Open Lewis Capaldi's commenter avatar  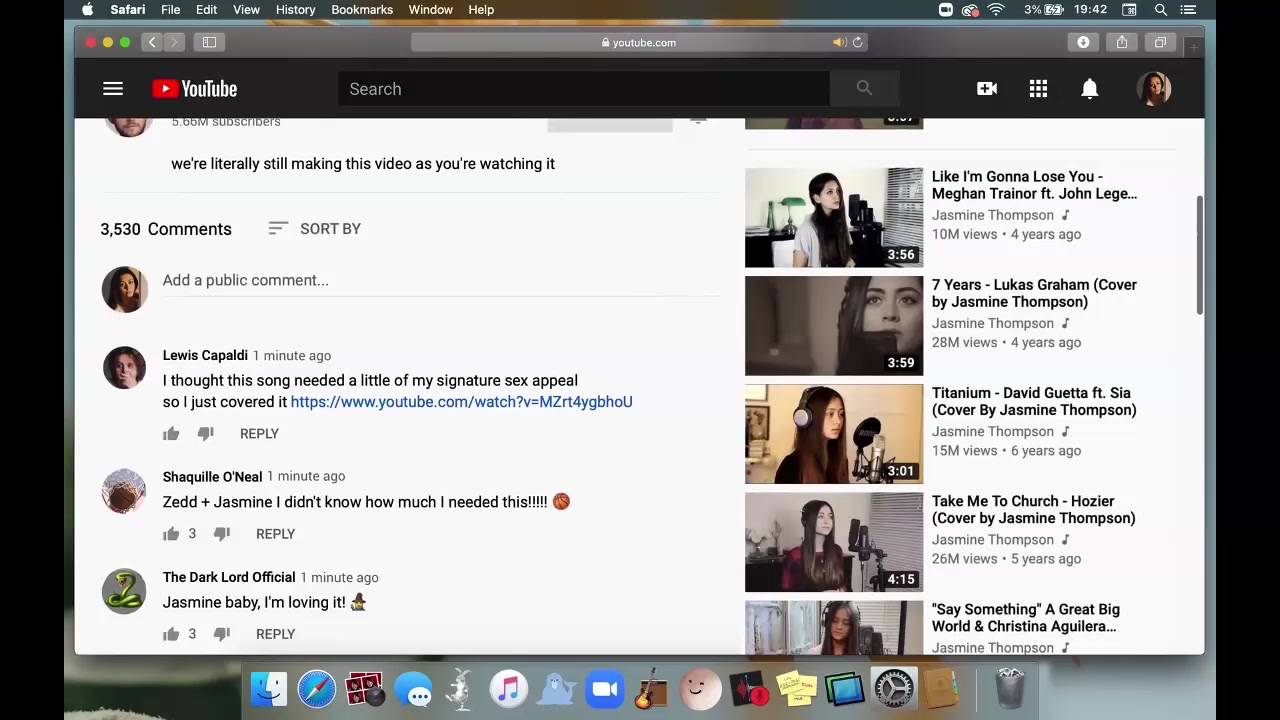[x=124, y=368]
